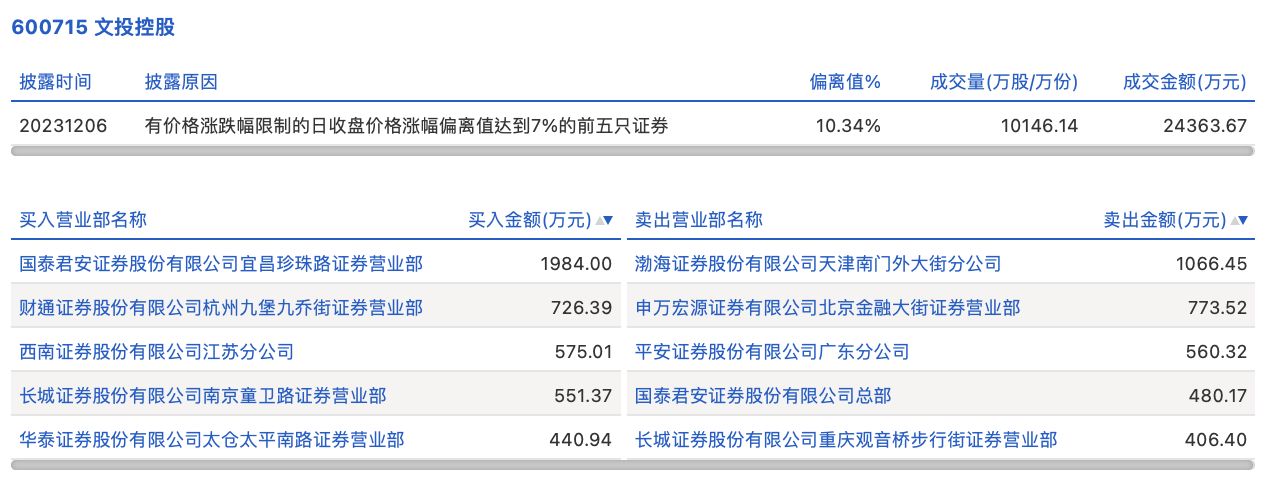
Task: Open 平安证券 广东分公司 link
Action: [x=773, y=352]
